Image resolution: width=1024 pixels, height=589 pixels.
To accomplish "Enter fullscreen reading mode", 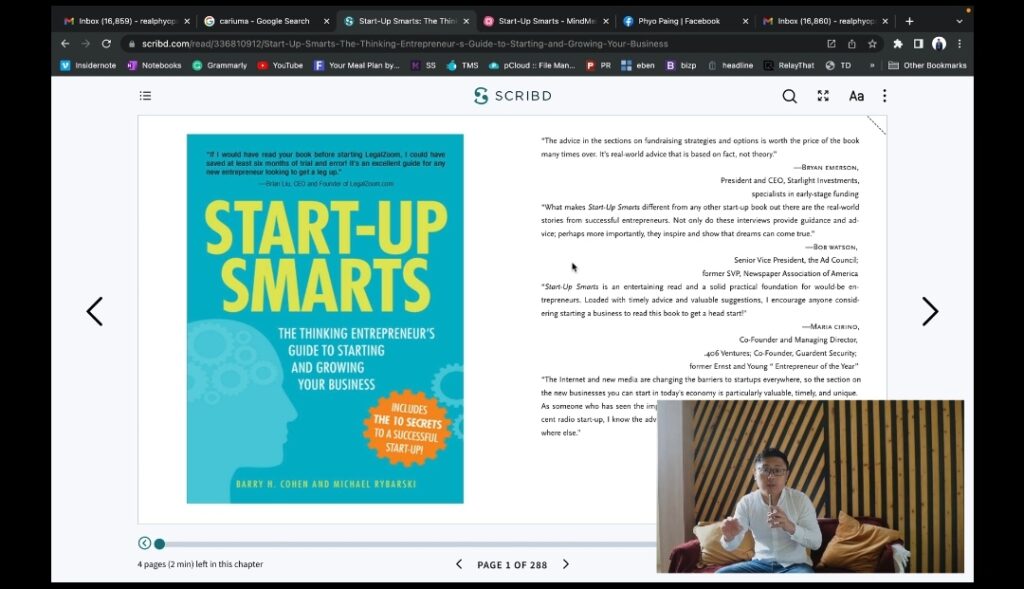I will pyautogui.click(x=823, y=96).
